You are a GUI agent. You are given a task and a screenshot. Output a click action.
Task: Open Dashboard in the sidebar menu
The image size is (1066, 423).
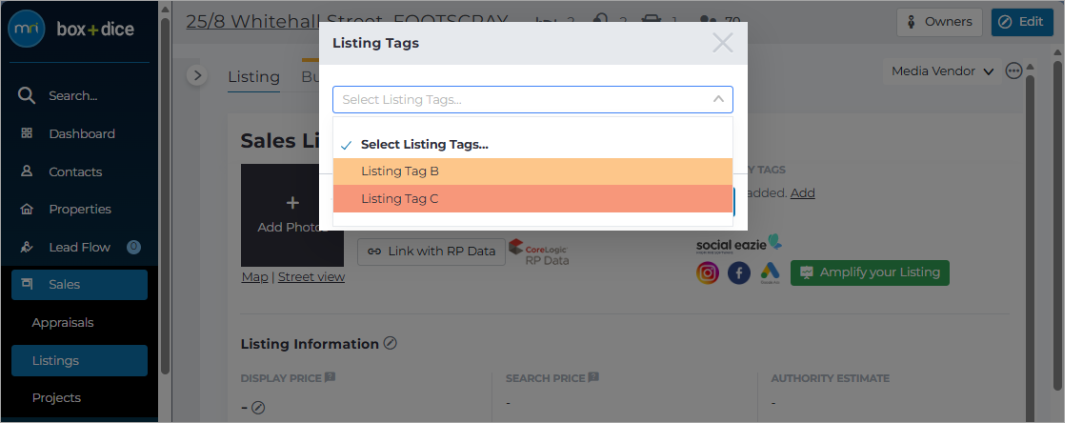point(84,134)
